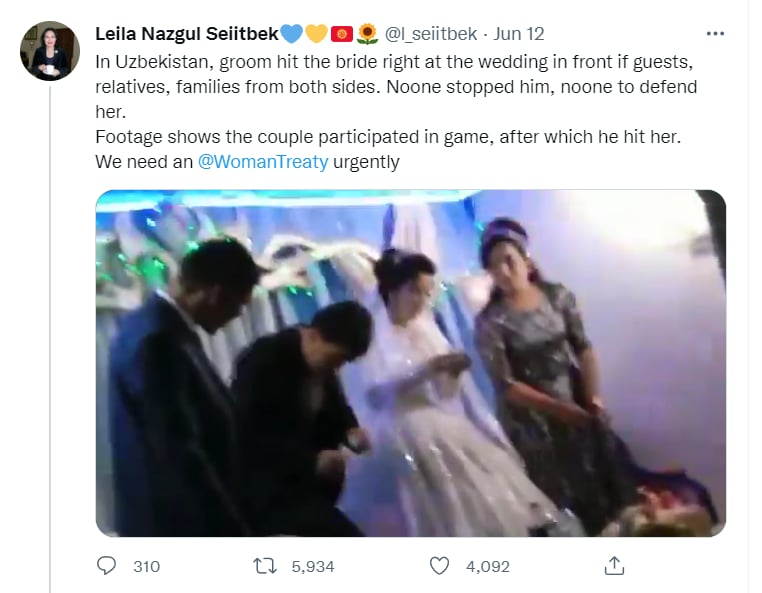Play the embedded wedding video

pyautogui.click(x=411, y=363)
